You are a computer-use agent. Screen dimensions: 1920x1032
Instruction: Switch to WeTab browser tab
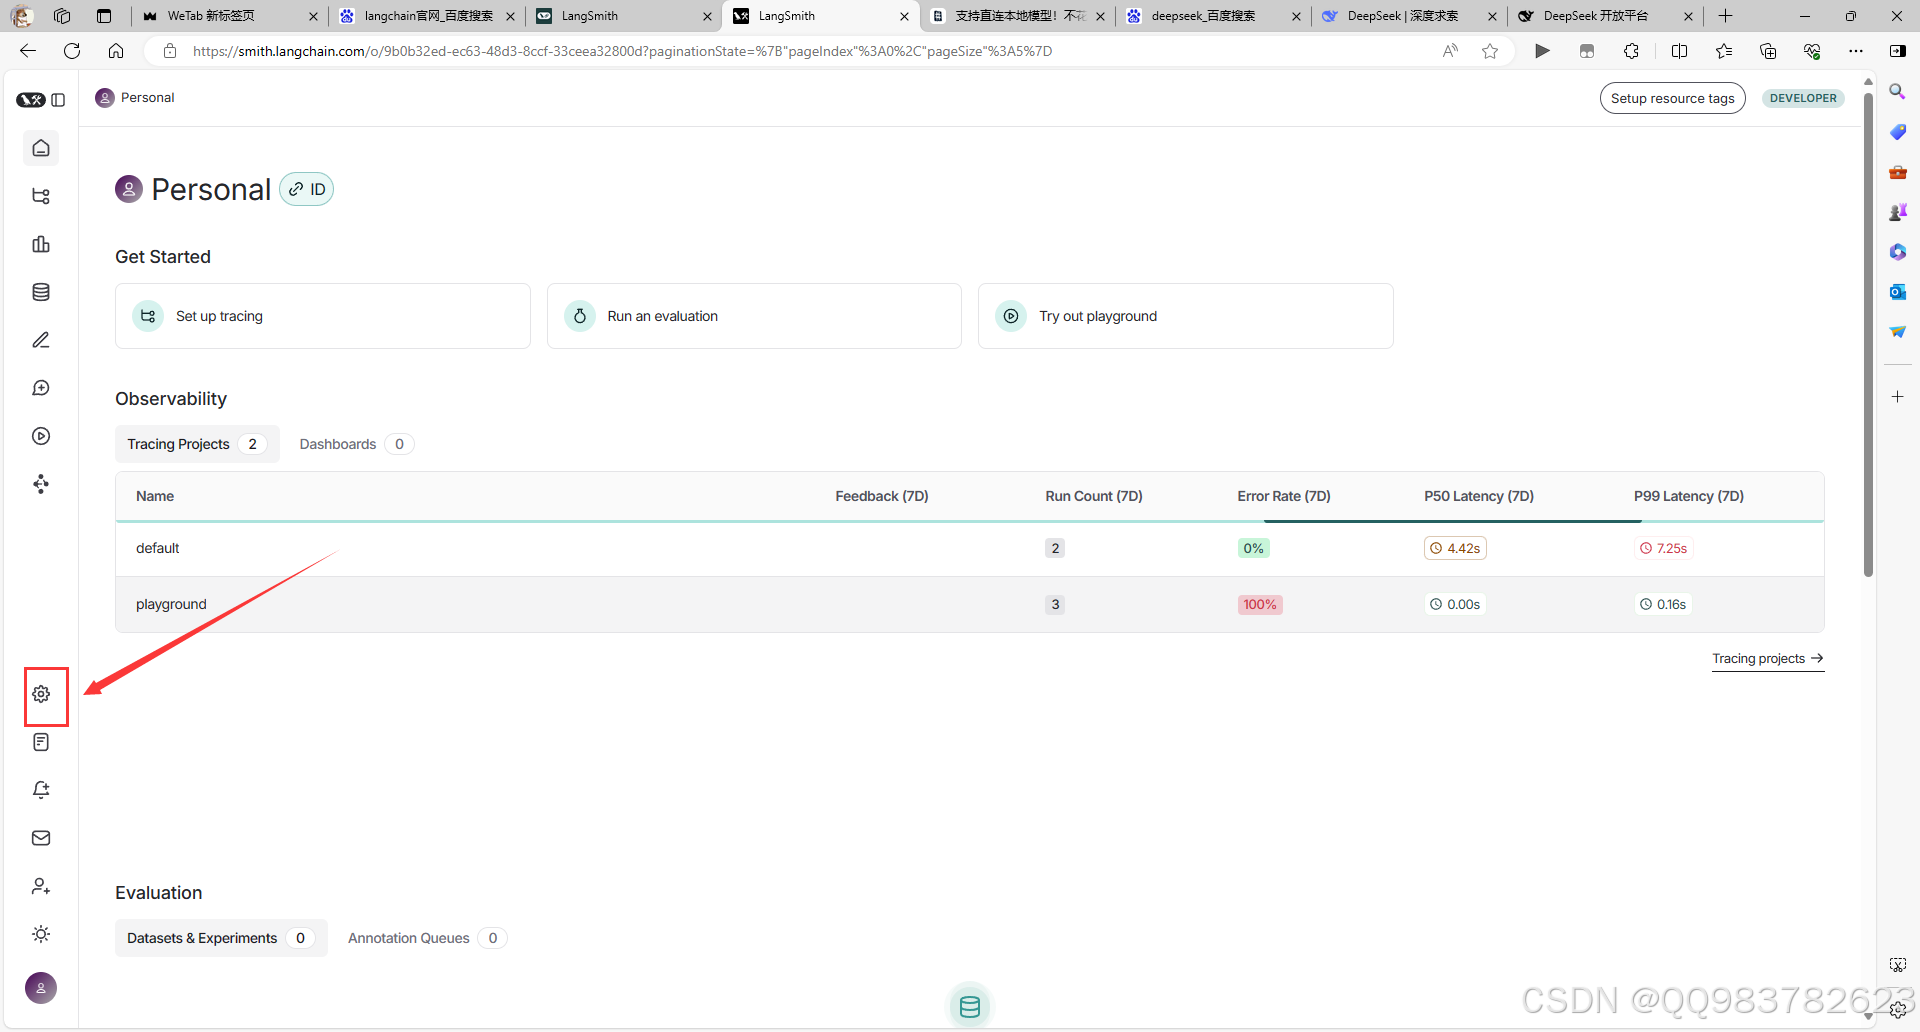[x=229, y=16]
